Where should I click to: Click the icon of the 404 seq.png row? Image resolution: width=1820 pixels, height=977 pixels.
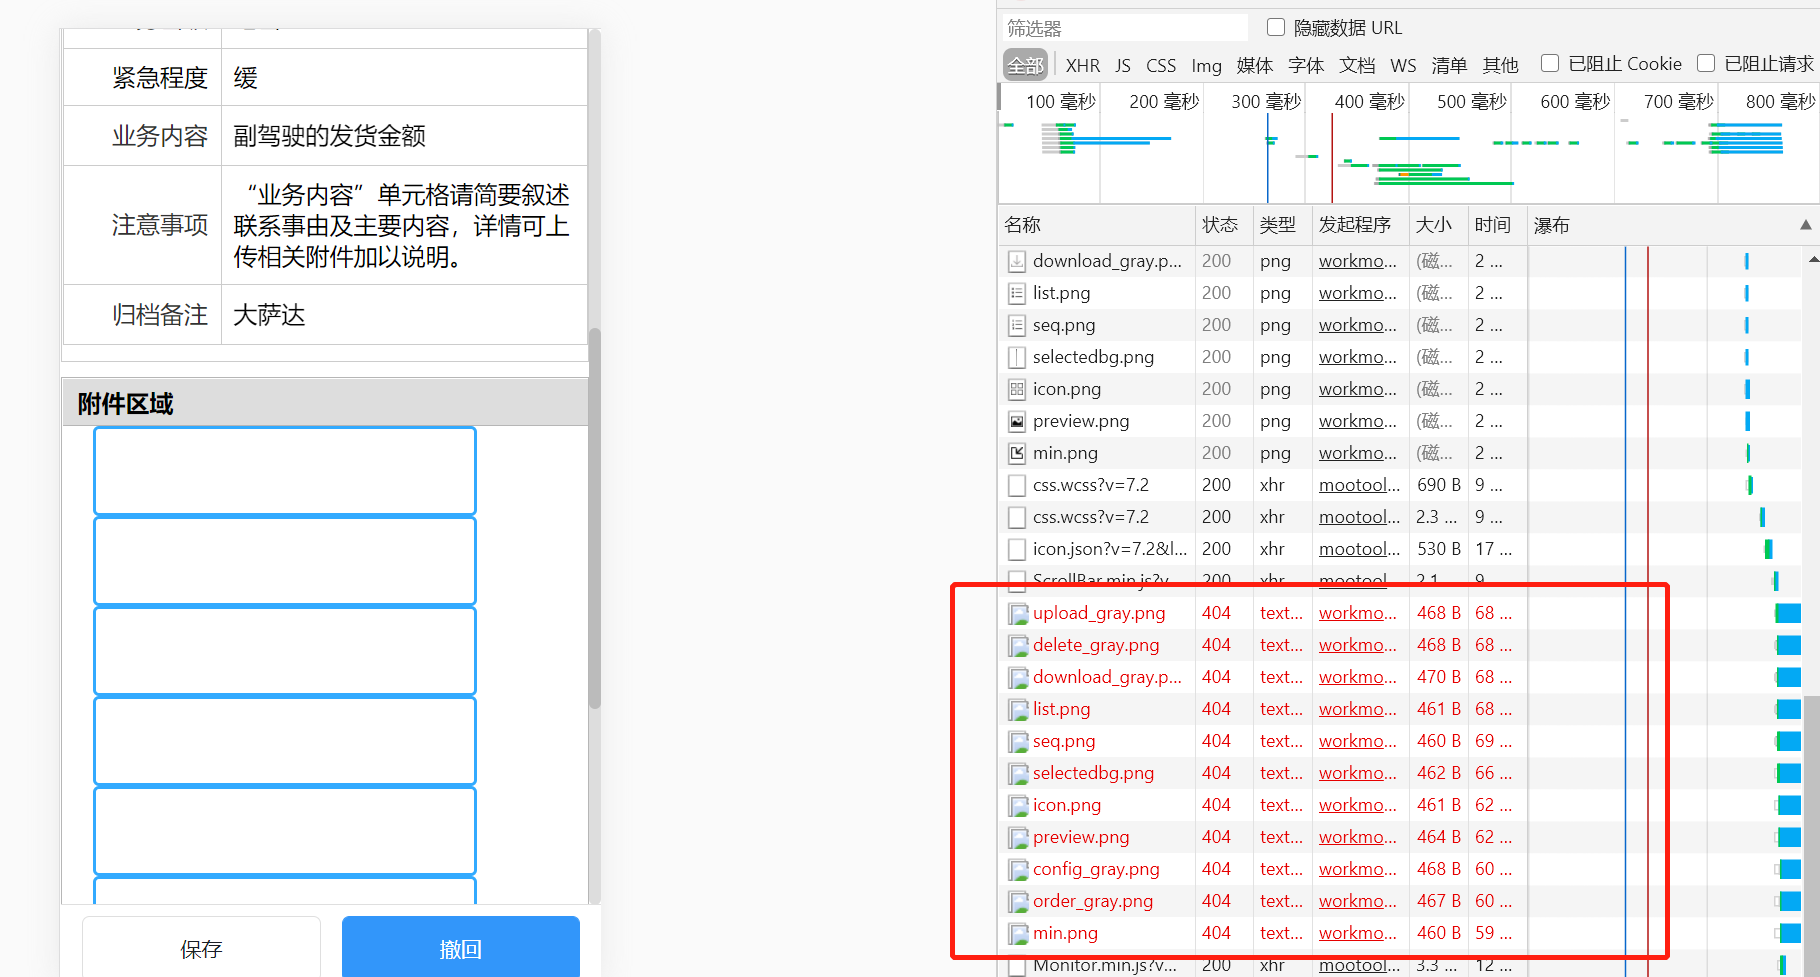tap(1018, 741)
